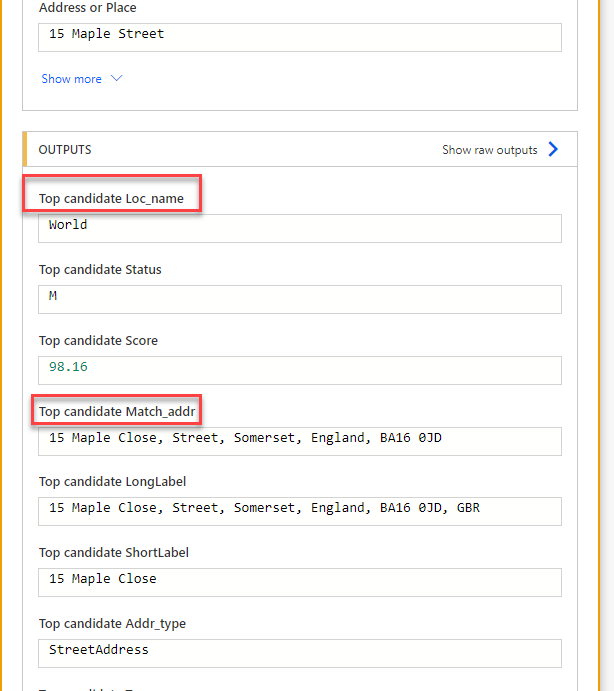614x691 pixels.
Task: Click the OUTPUTS section header
Action: coord(65,150)
